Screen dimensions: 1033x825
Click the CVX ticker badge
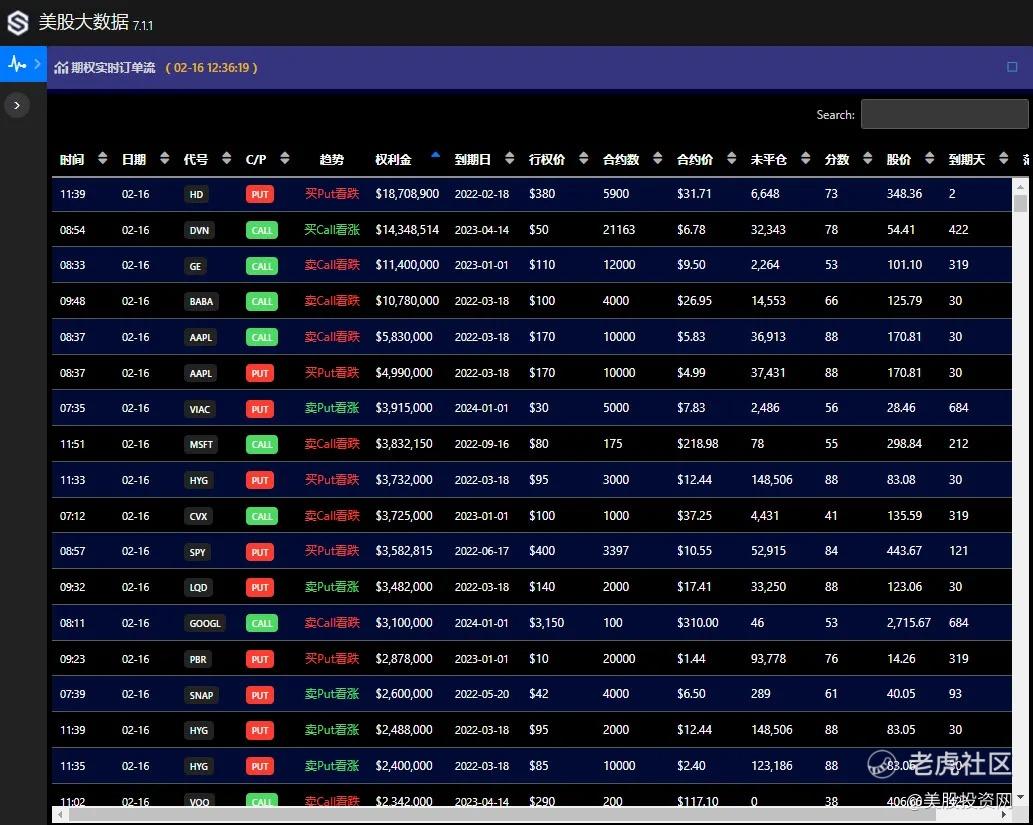click(x=198, y=517)
